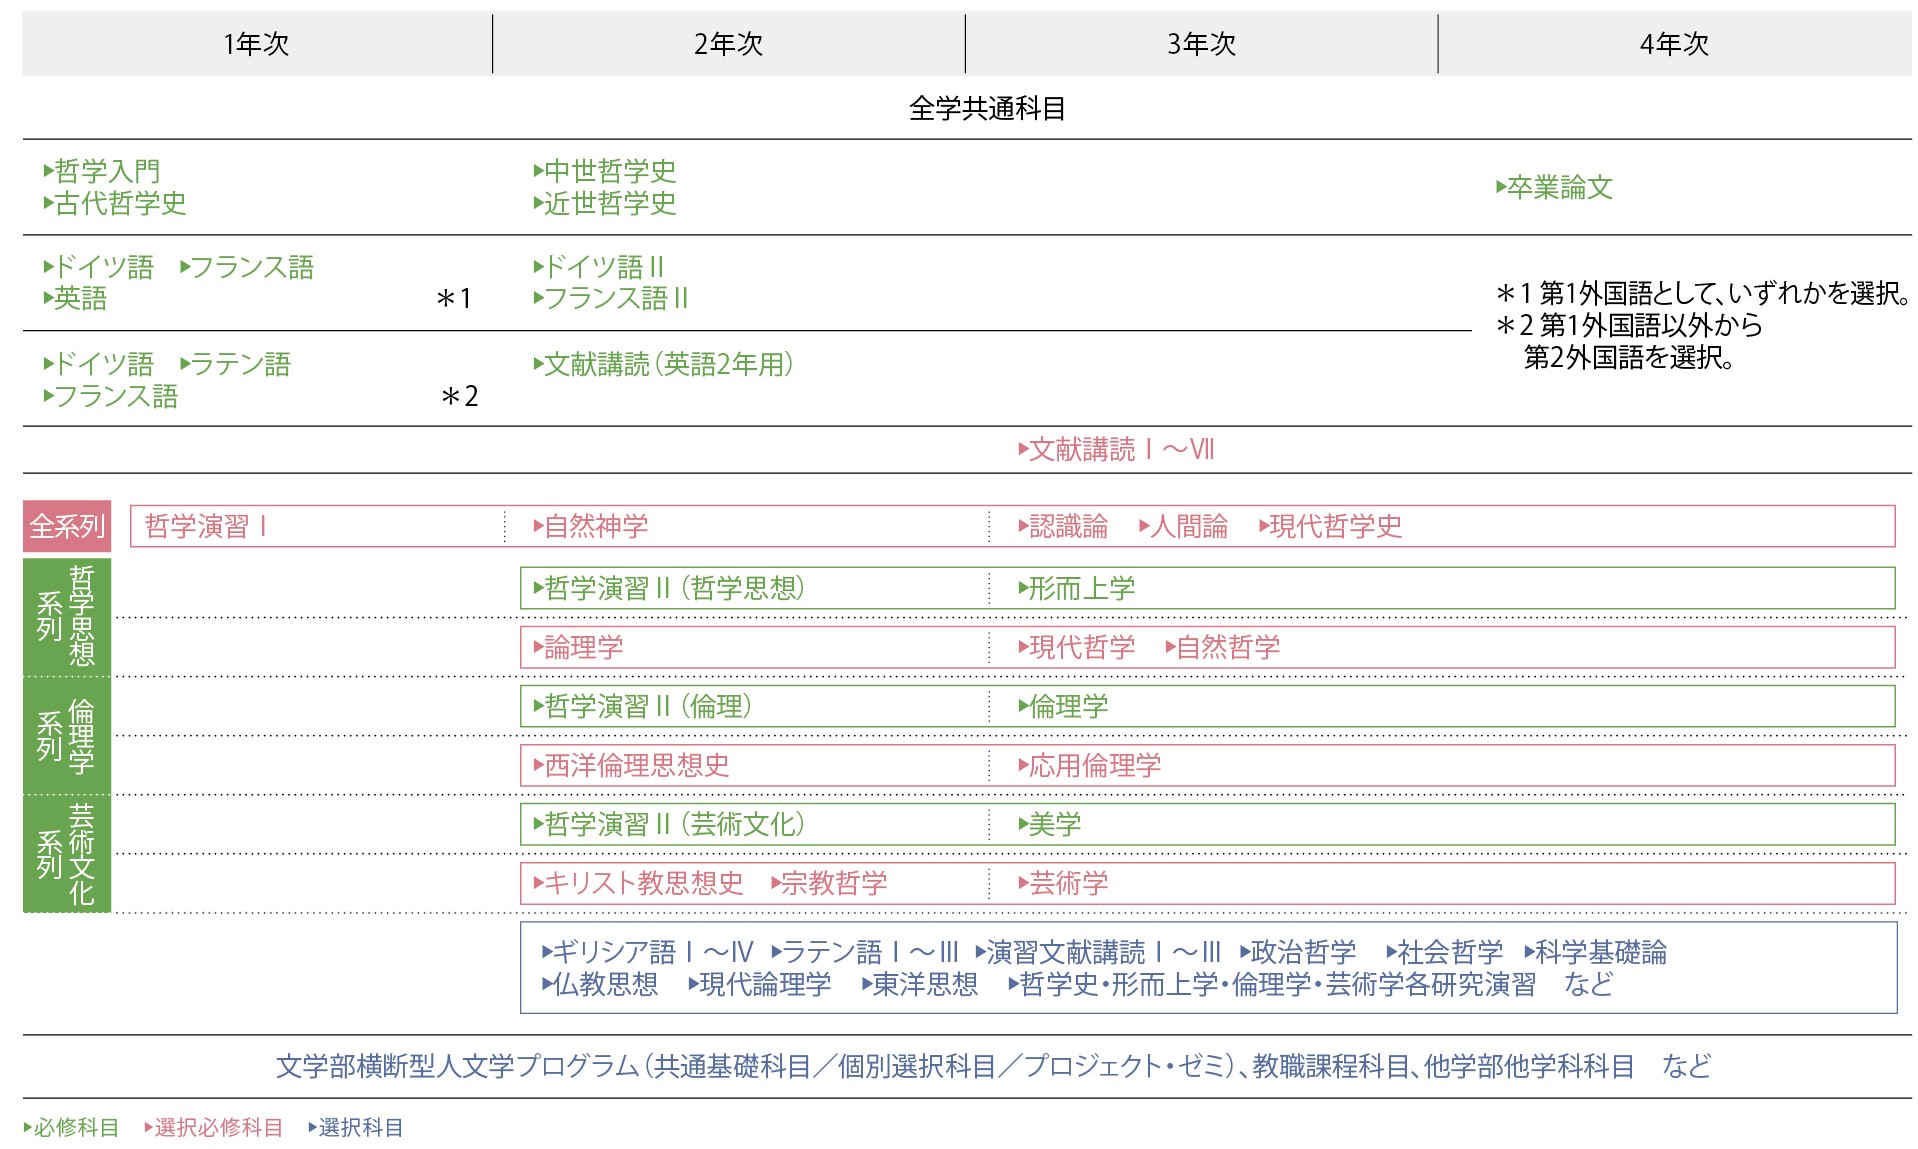Select the 政治哲学 elective
The width and height of the screenshot is (1918, 1149).
[x=1298, y=952]
